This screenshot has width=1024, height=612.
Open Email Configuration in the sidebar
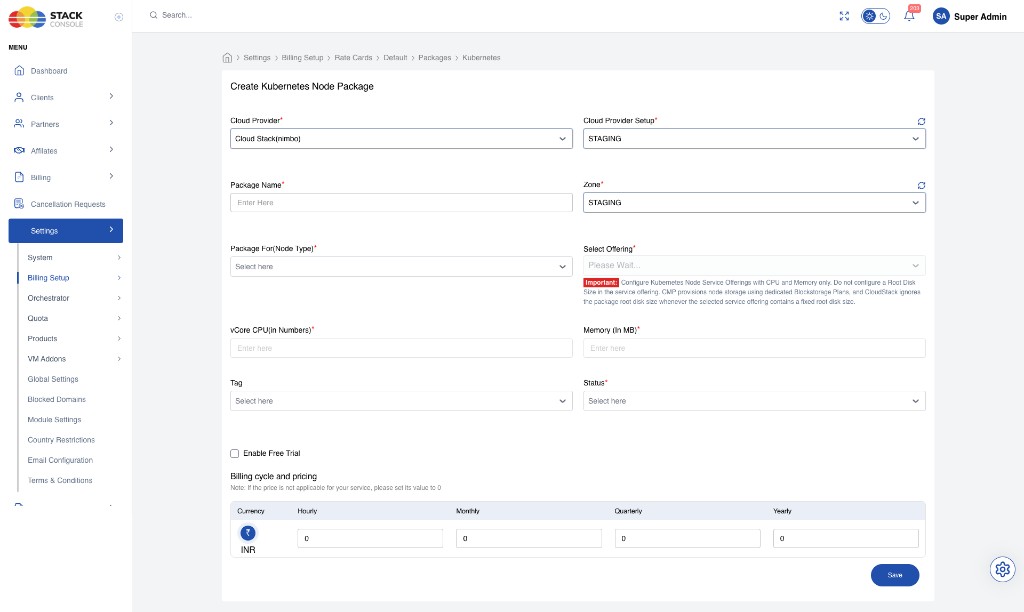(60, 460)
